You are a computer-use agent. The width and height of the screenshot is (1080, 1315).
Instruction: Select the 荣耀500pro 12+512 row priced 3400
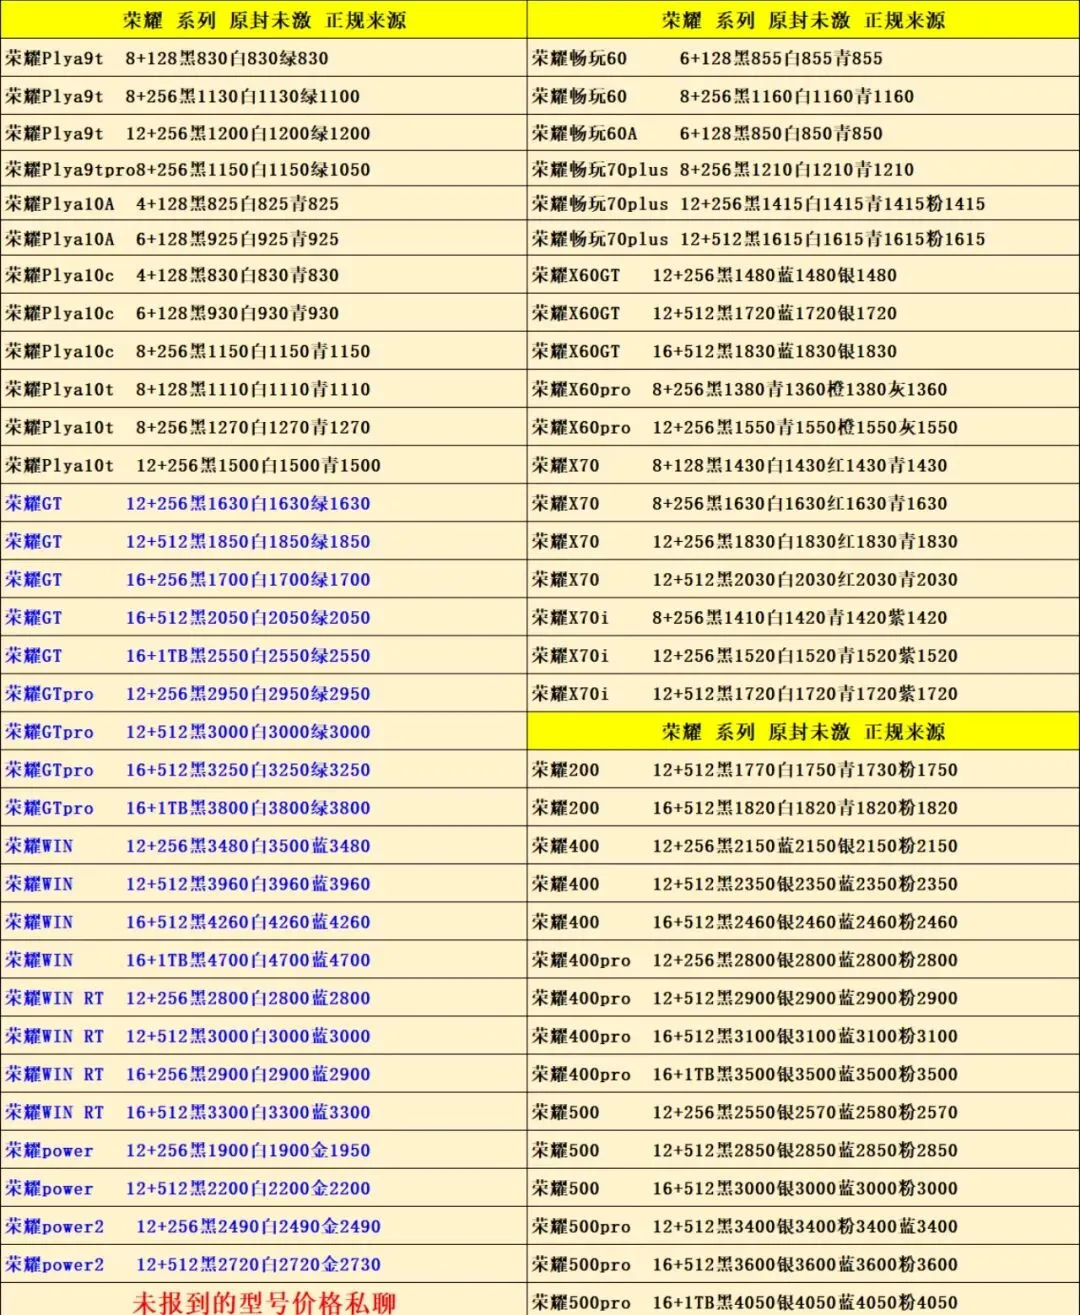point(803,1225)
